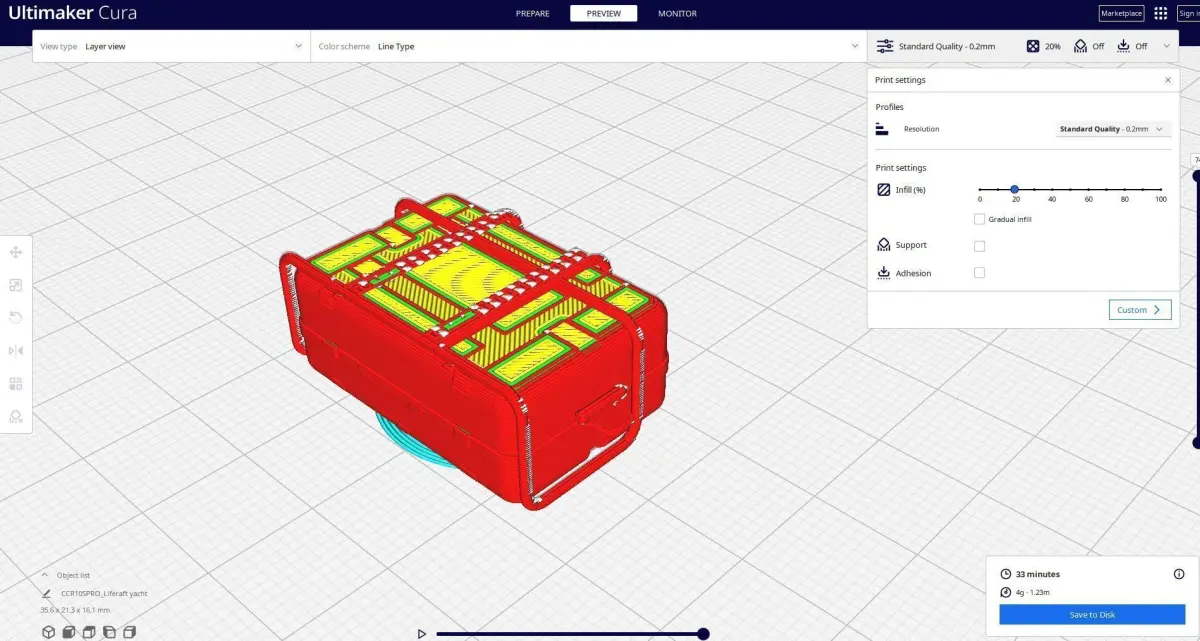Enable the Support checkbox
The height and width of the screenshot is (641, 1200).
[979, 246]
